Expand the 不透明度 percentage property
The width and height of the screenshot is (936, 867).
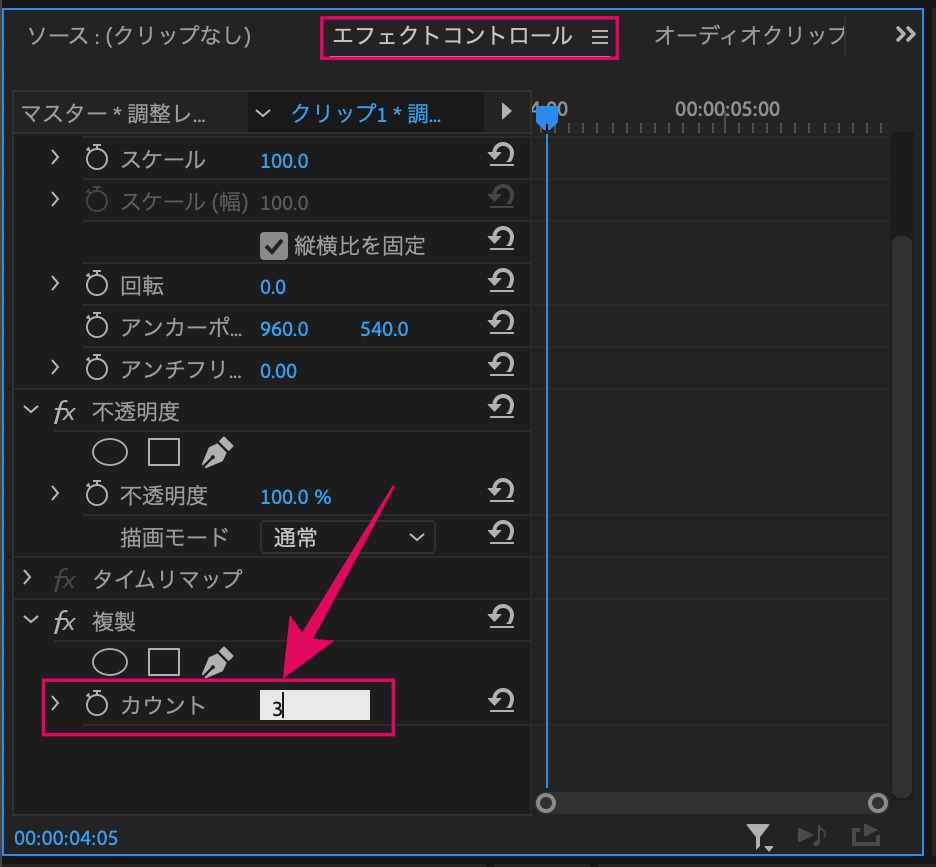coord(55,493)
